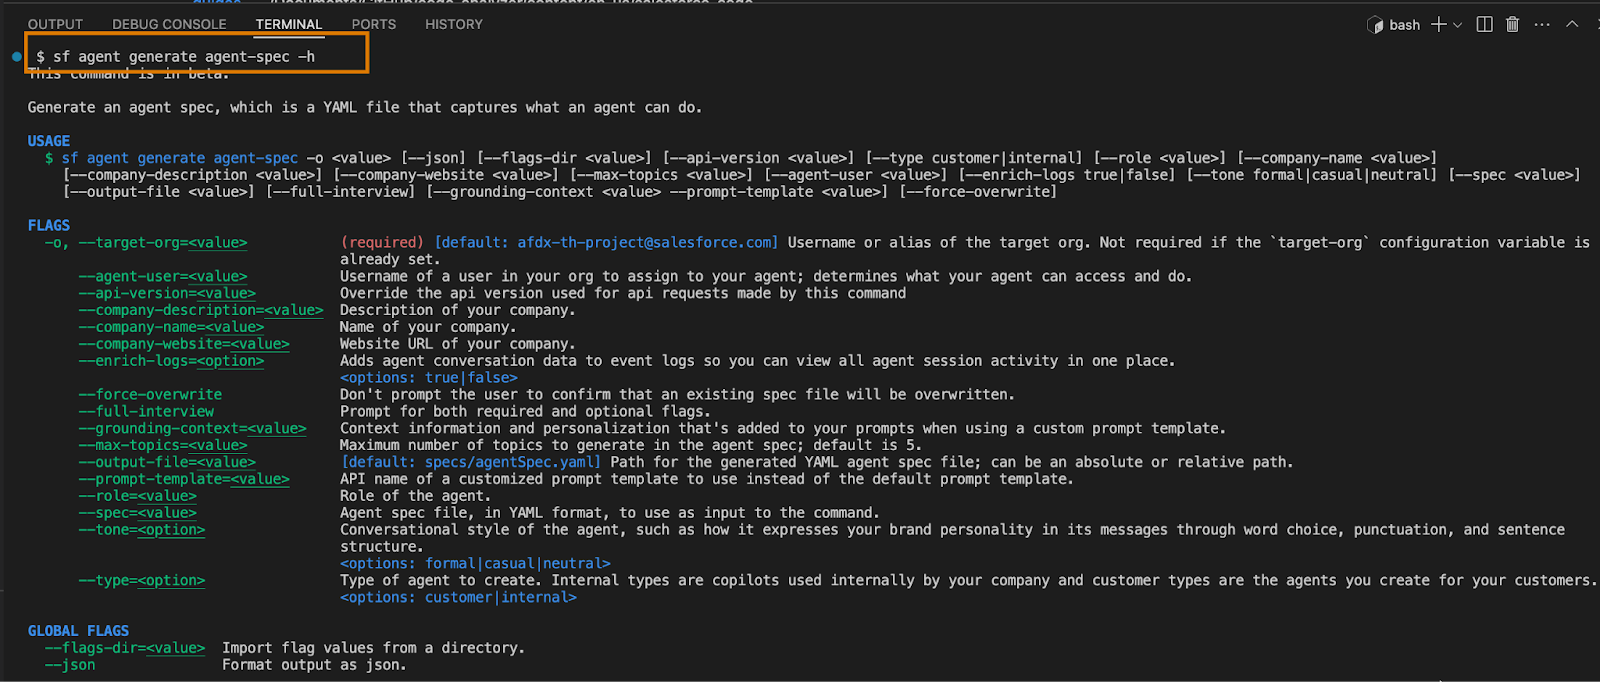Open a new terminal with the plus icon
This screenshot has height=682, width=1600.
click(1439, 25)
